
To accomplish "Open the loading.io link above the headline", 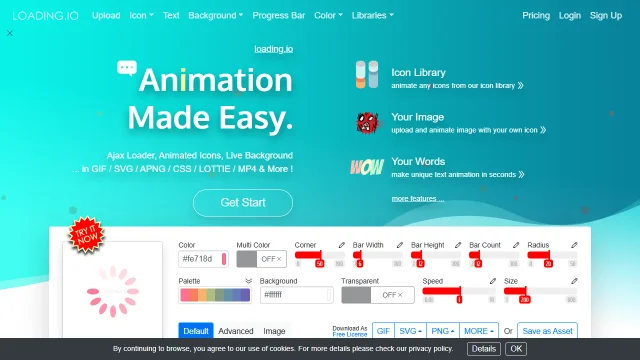I will click(x=273, y=49).
